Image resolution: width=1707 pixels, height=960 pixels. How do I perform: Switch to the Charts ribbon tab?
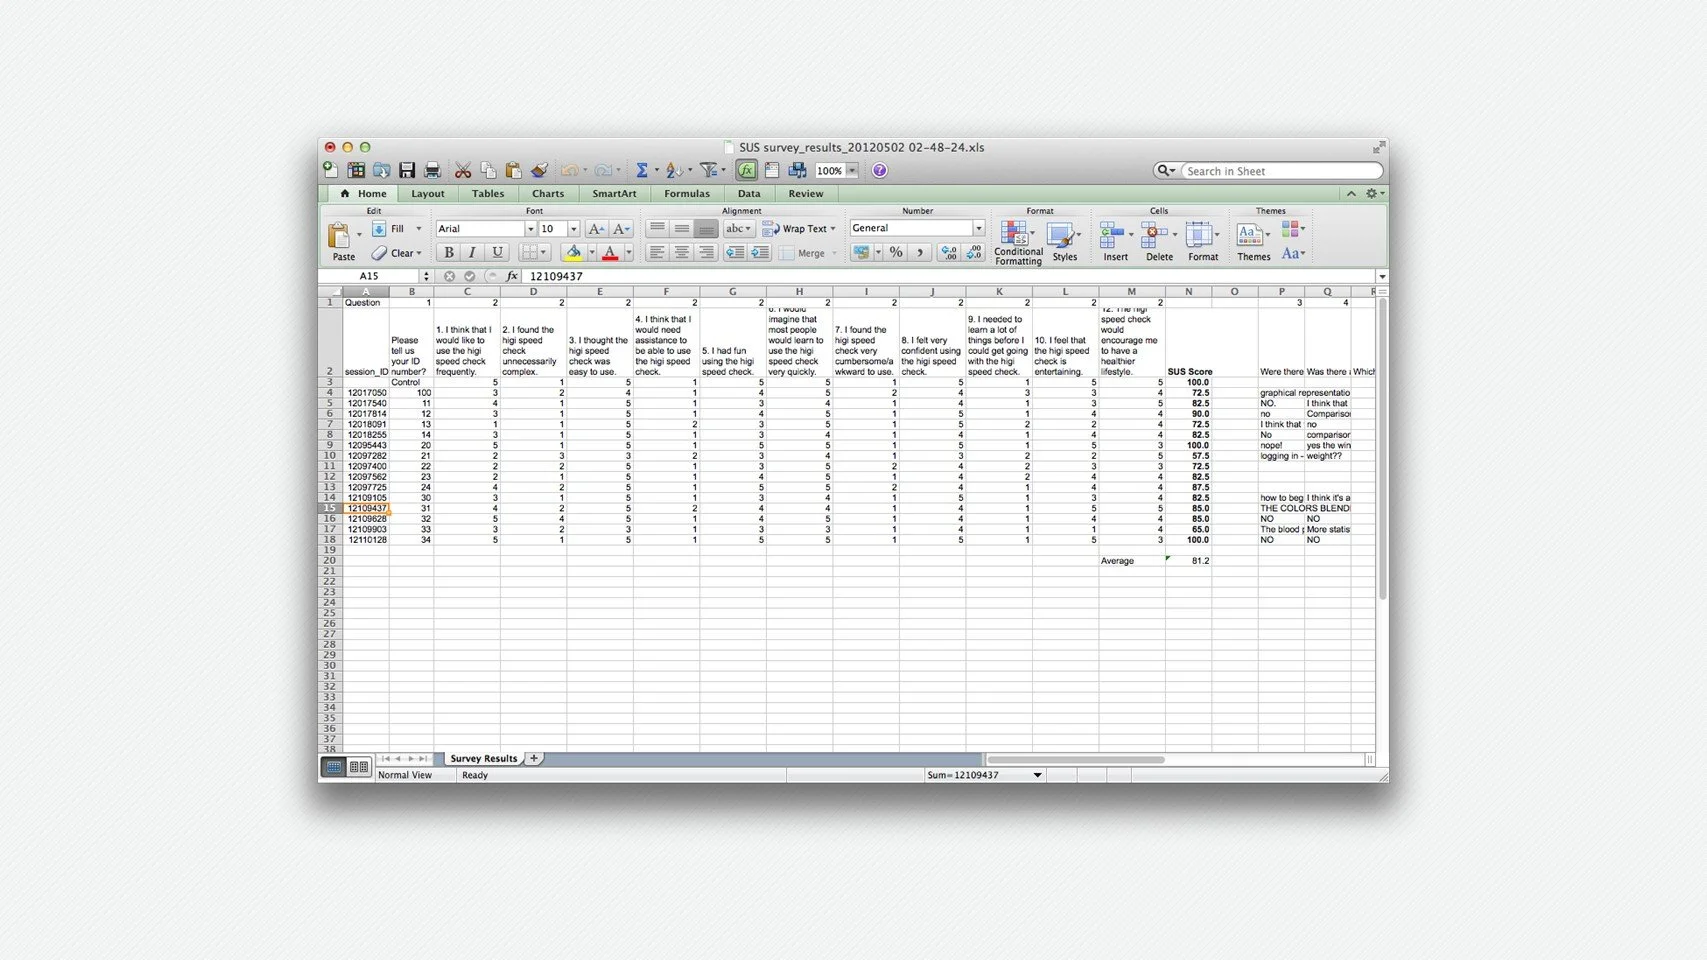(x=548, y=194)
